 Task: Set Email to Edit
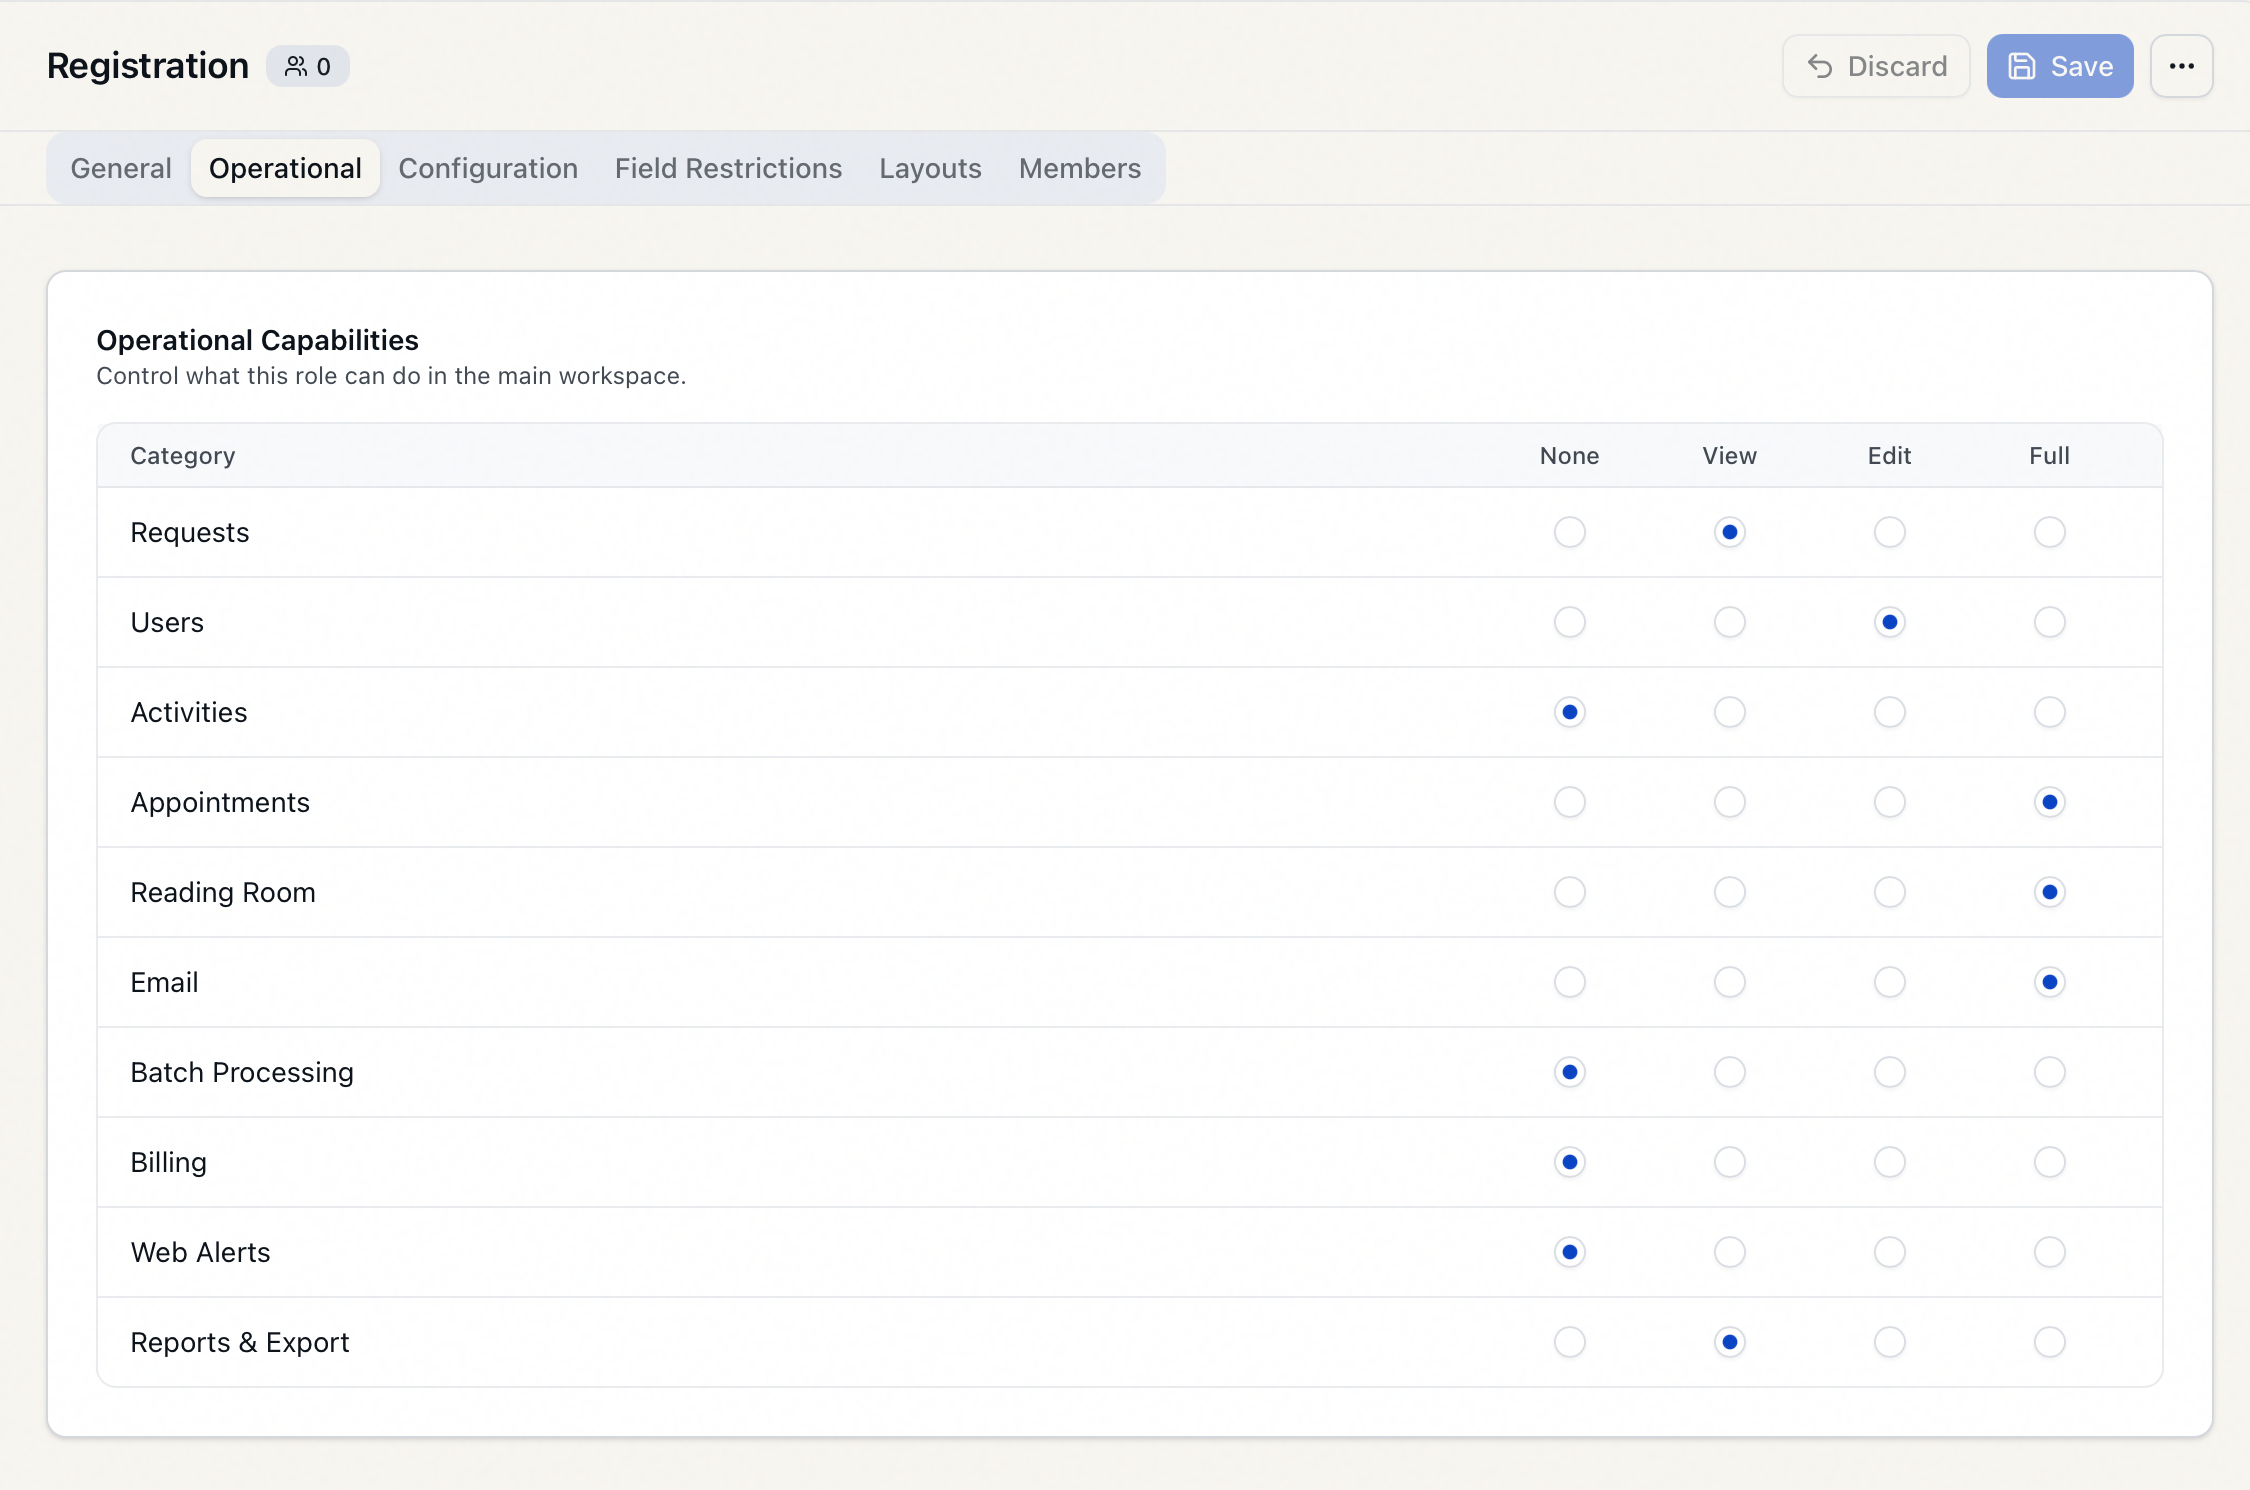[x=1890, y=982]
